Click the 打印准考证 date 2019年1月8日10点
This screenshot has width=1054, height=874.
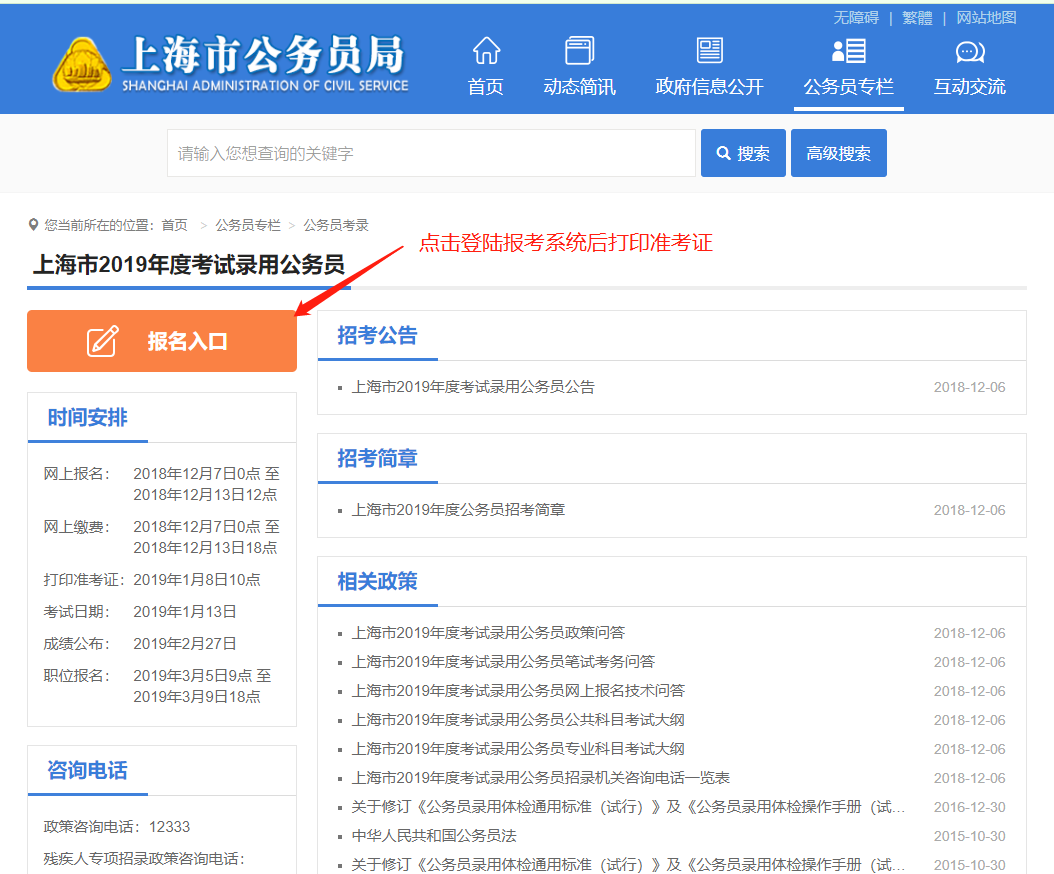(x=197, y=580)
